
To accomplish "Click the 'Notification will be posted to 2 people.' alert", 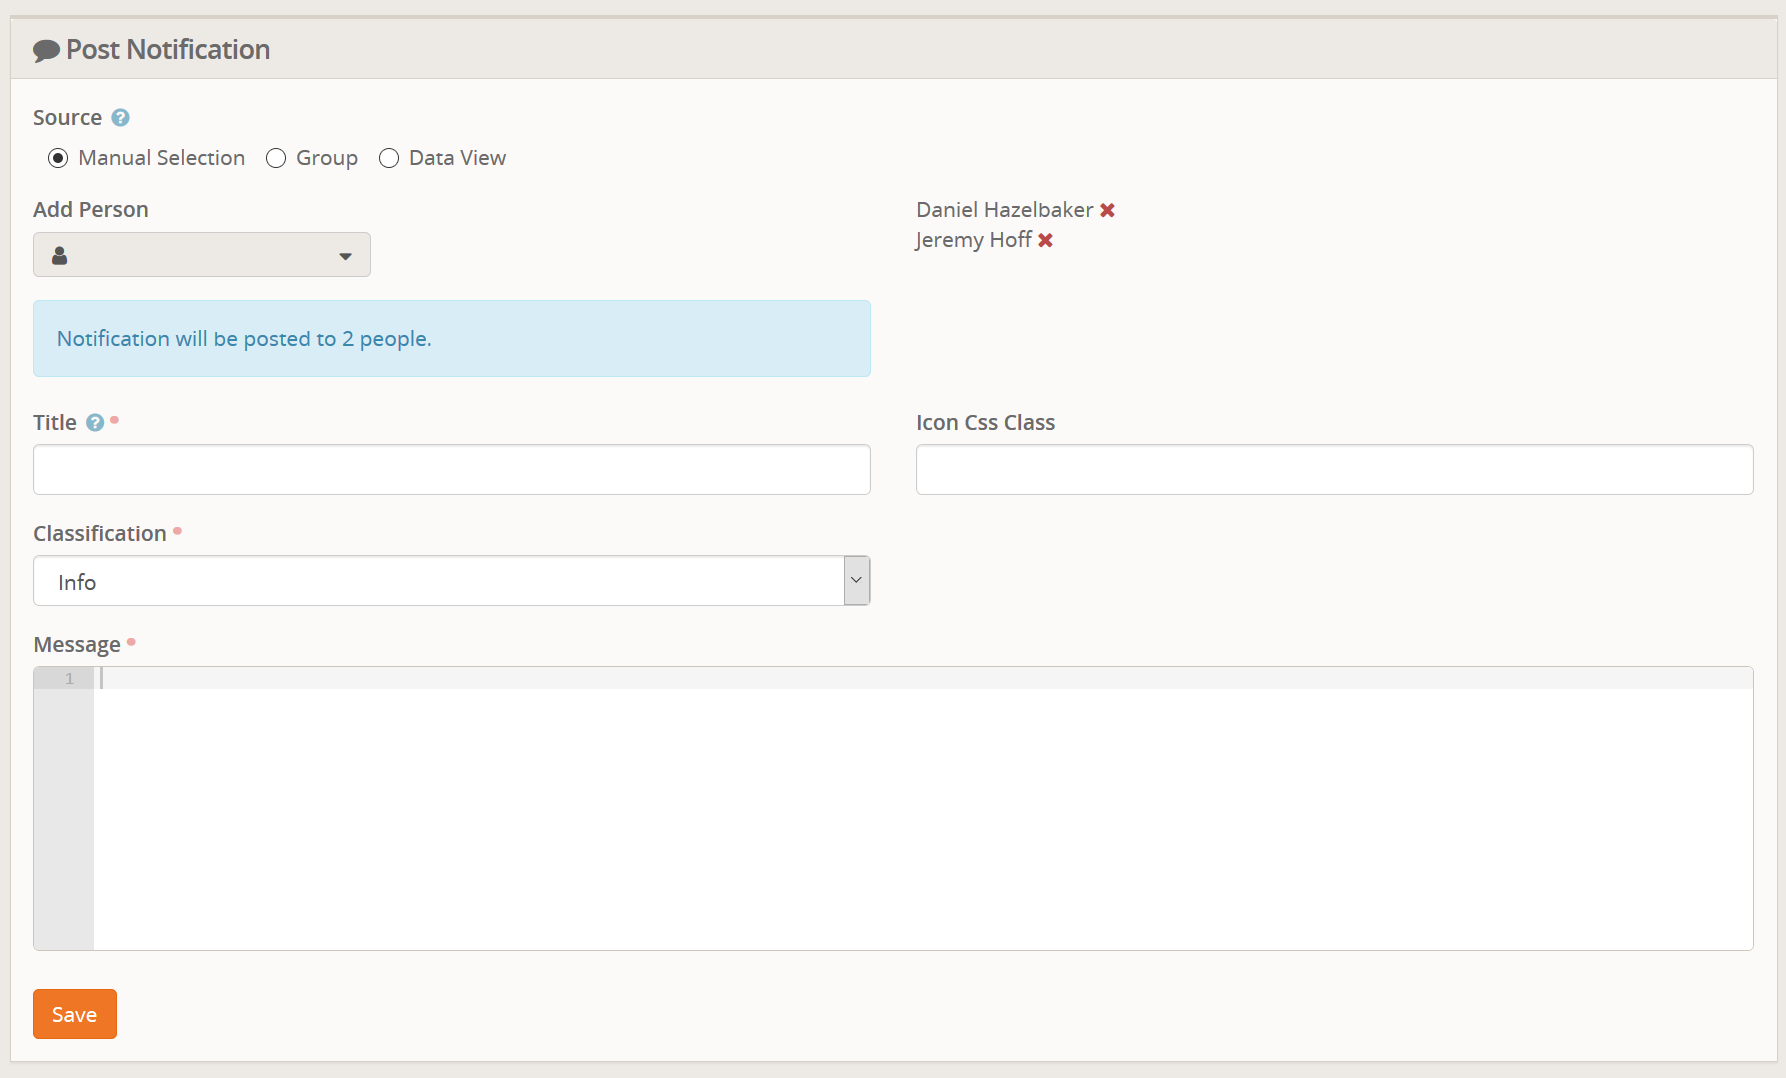I will pyautogui.click(x=452, y=339).
